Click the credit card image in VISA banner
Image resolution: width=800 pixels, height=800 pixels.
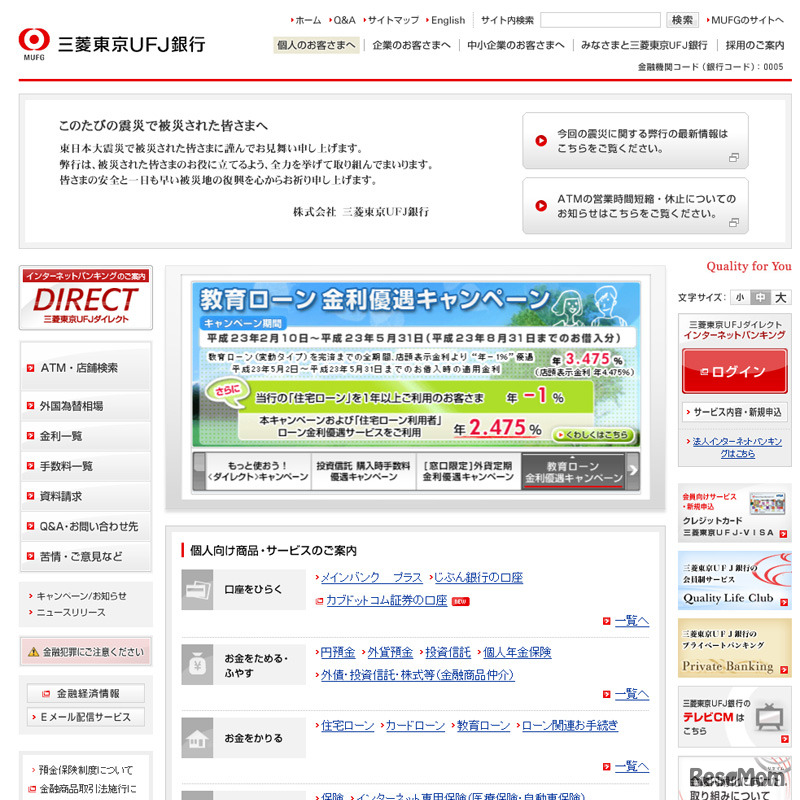pos(767,504)
